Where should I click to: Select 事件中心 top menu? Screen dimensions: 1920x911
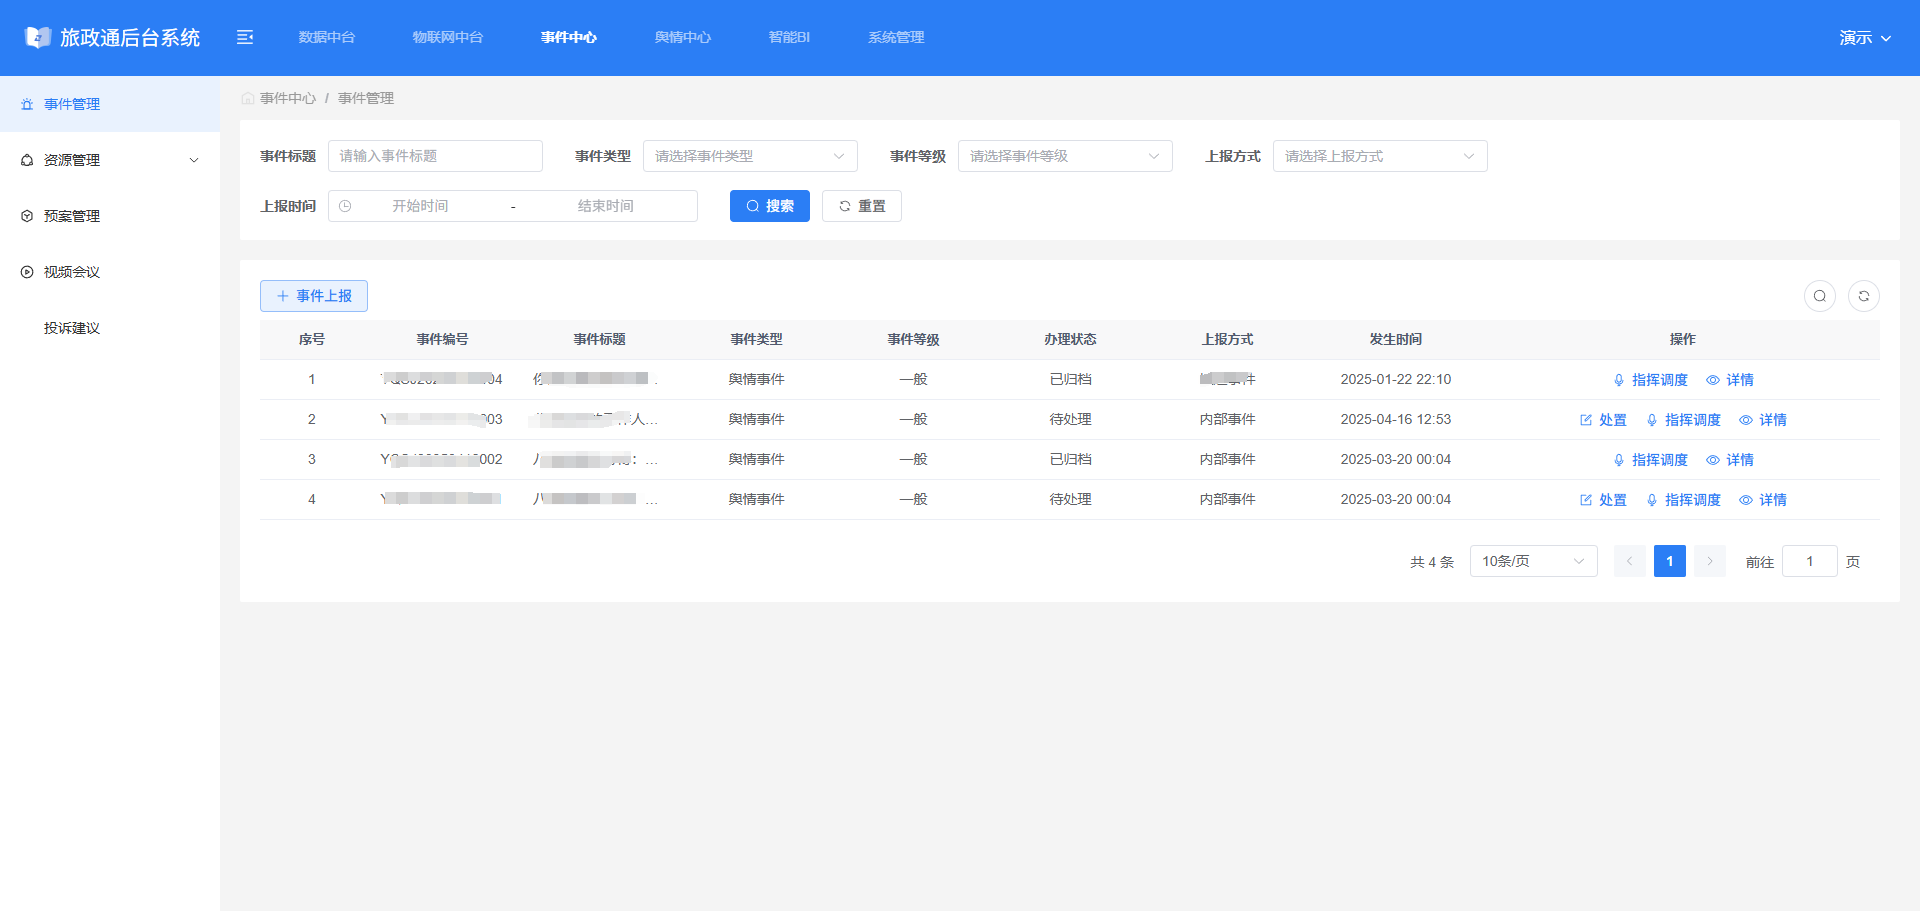click(569, 37)
